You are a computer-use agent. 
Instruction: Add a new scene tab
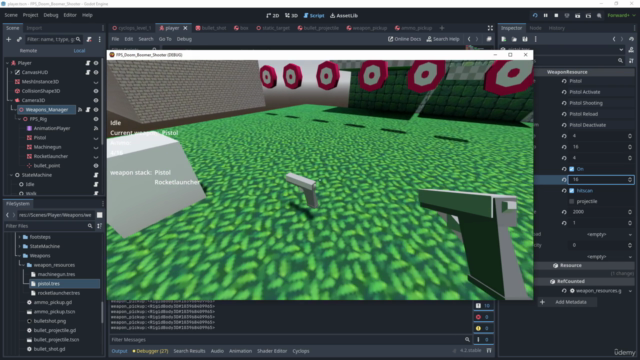(442, 28)
